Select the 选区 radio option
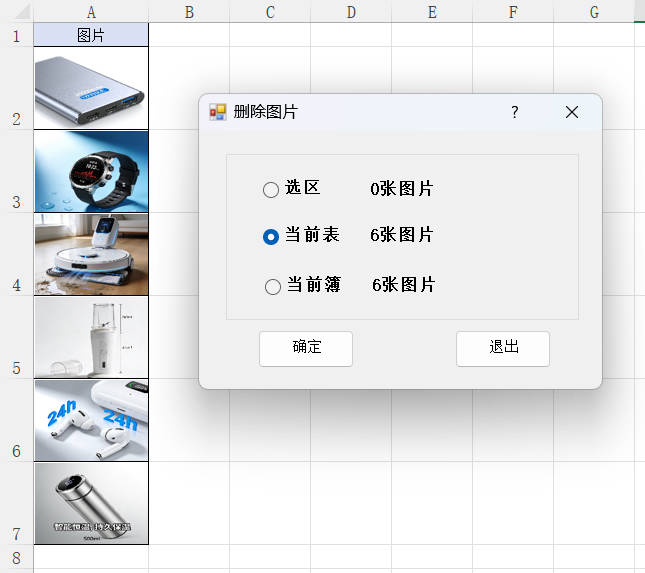Viewport: 645px width, 573px height. [271, 189]
